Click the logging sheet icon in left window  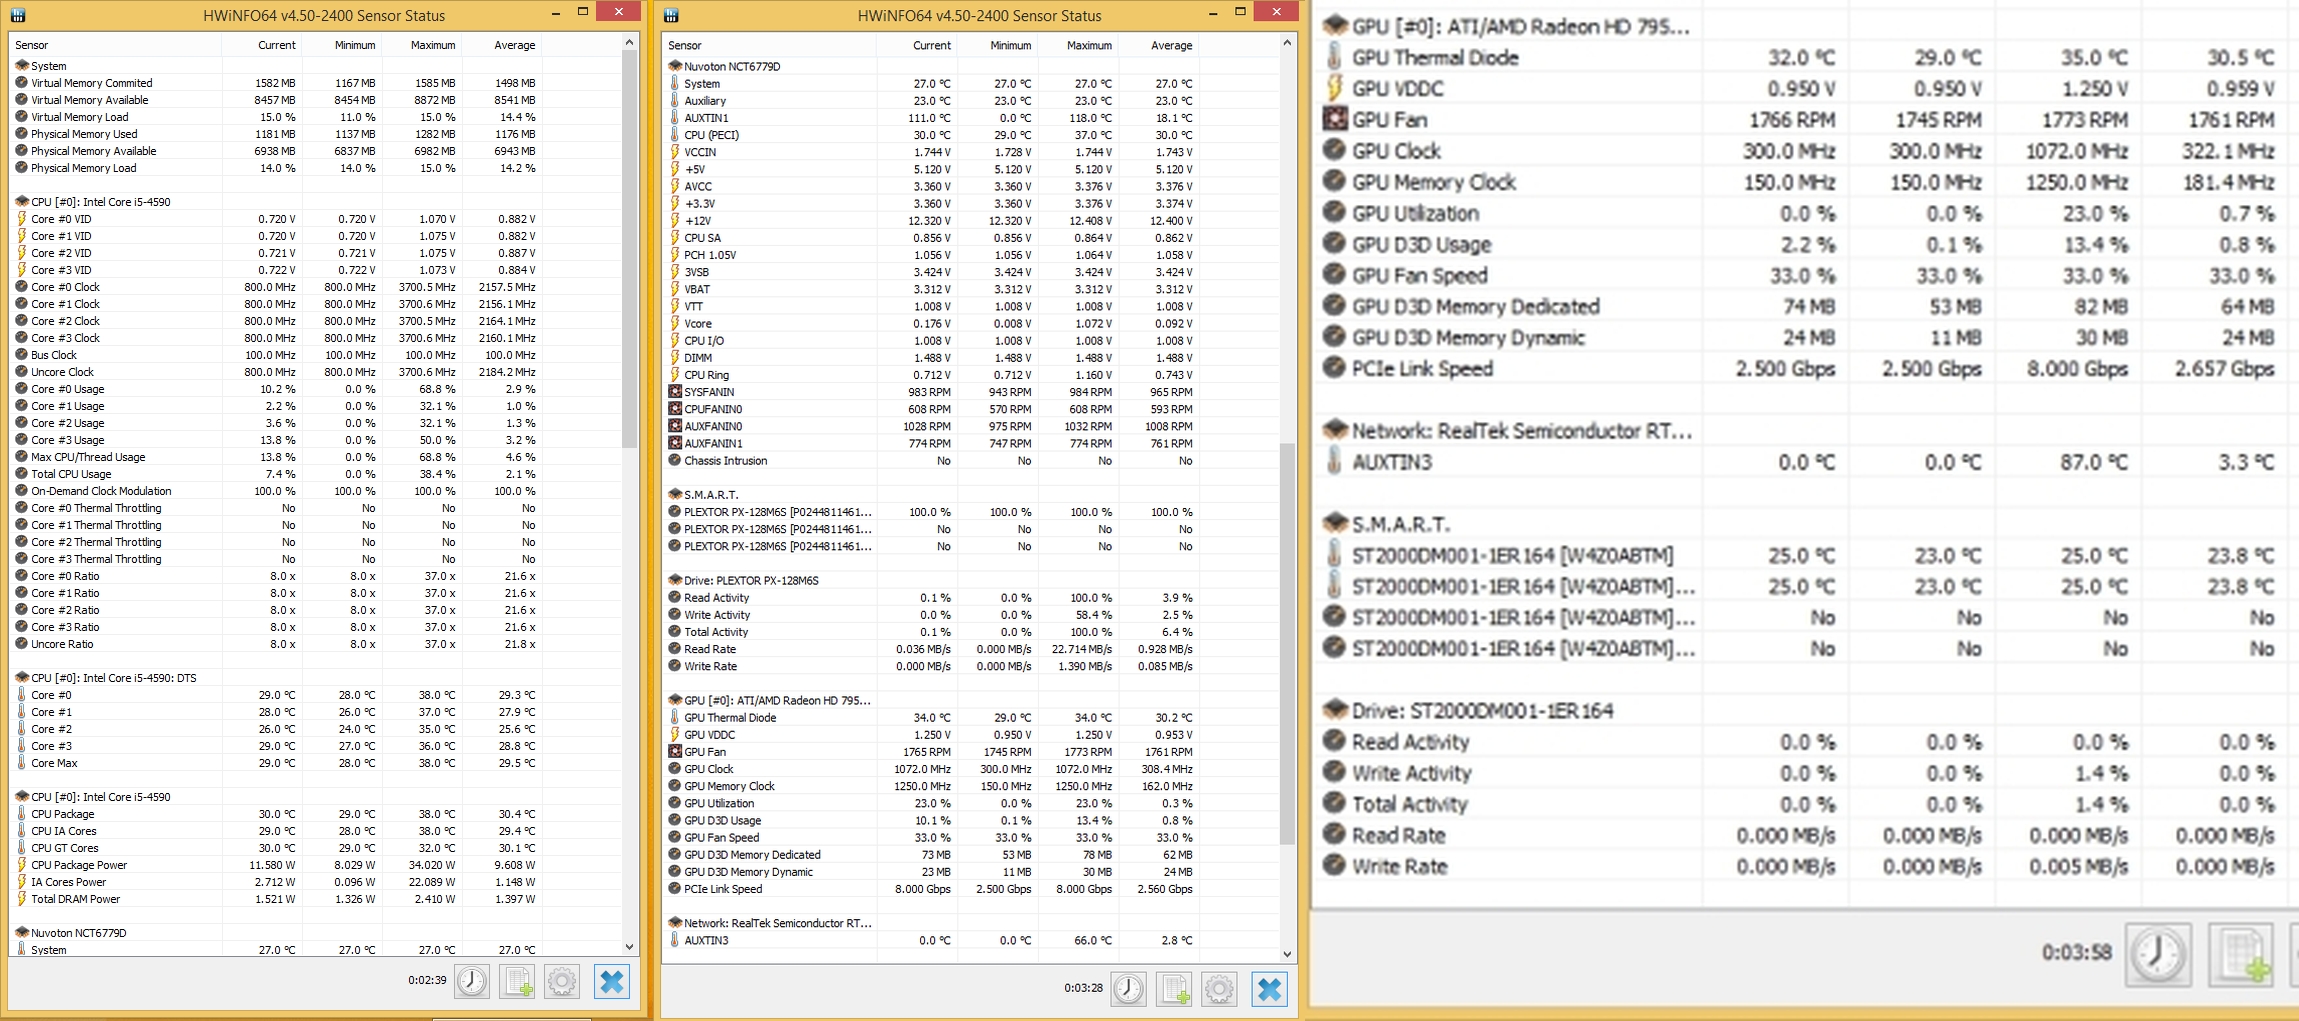tap(517, 982)
